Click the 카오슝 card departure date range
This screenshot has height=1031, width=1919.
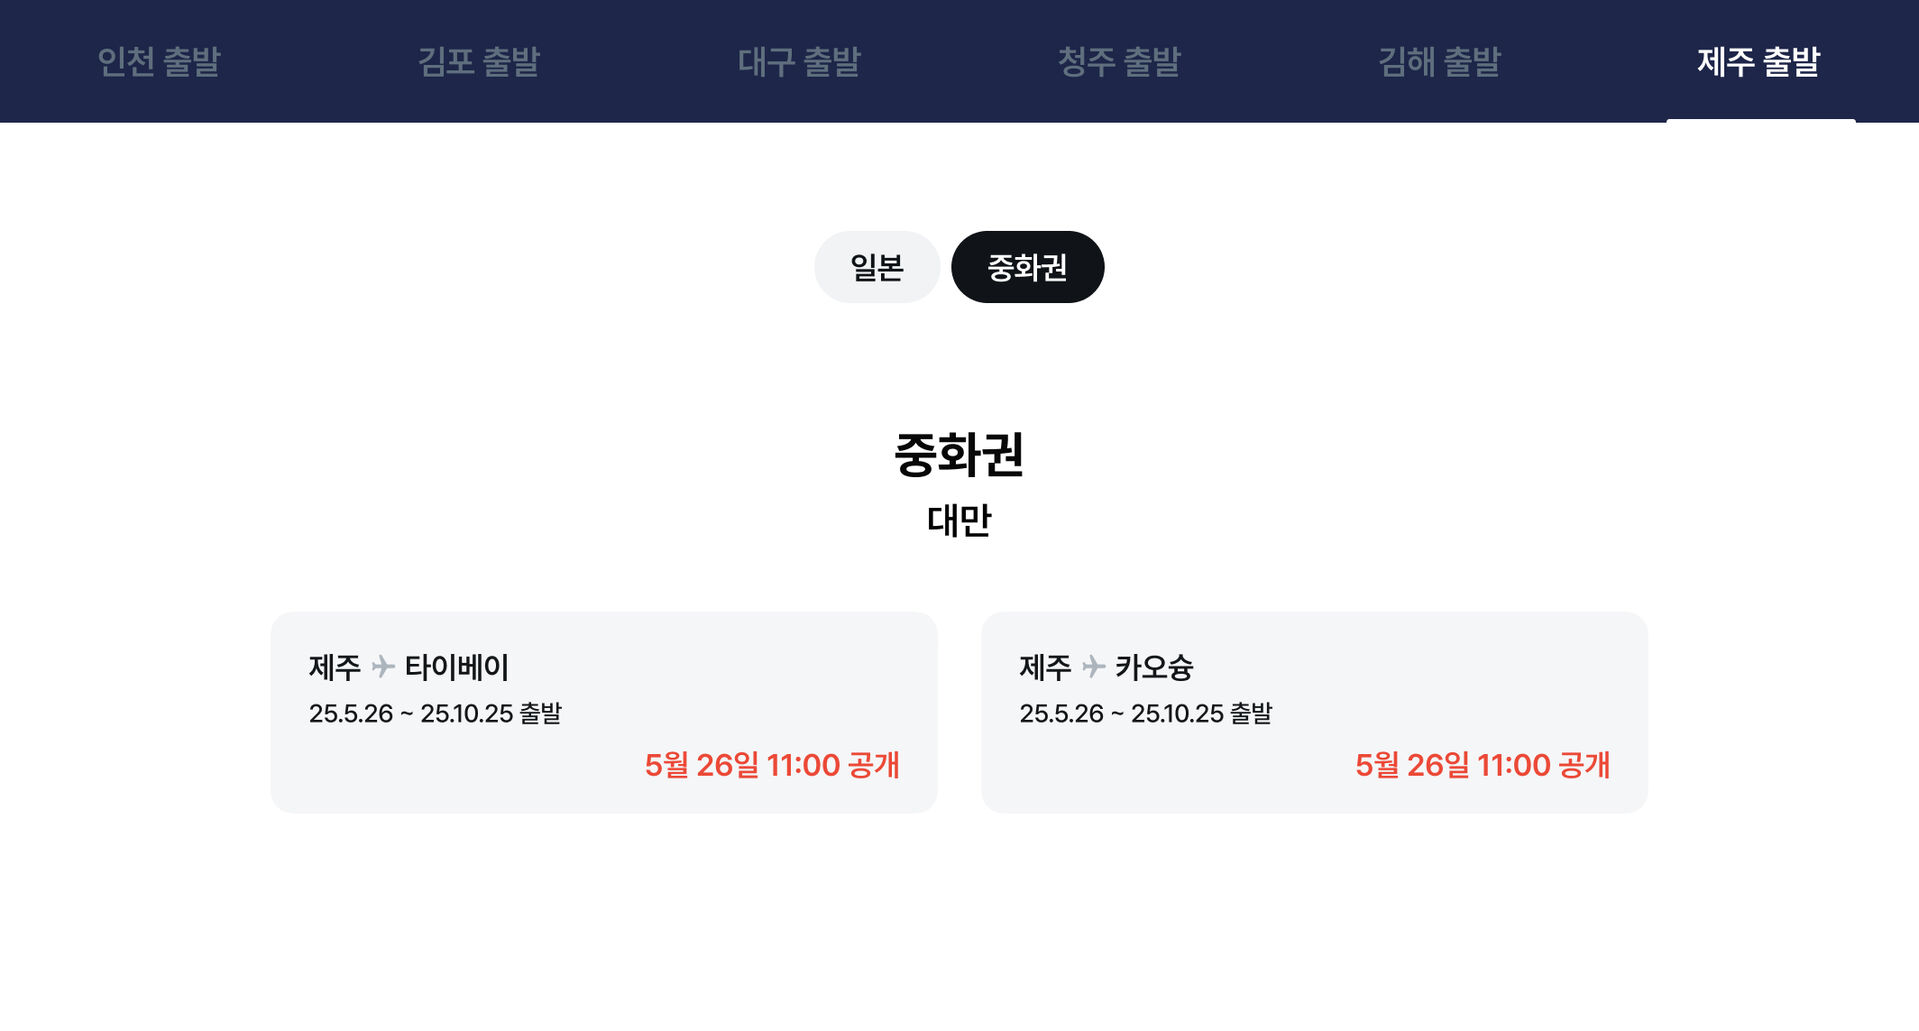point(1145,714)
